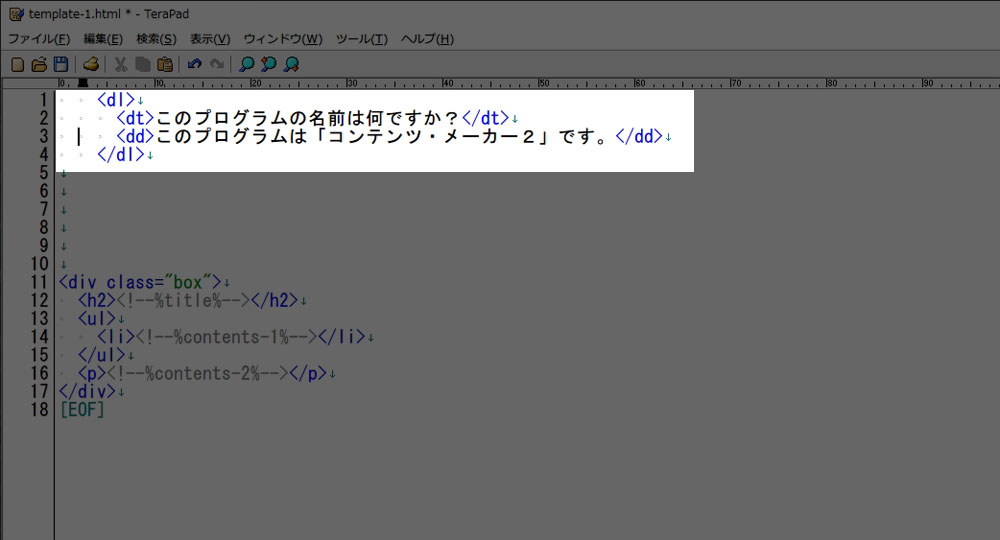Click the <!--%contents-1%--> comment
The width and height of the screenshot is (1000, 540).
tap(226, 337)
